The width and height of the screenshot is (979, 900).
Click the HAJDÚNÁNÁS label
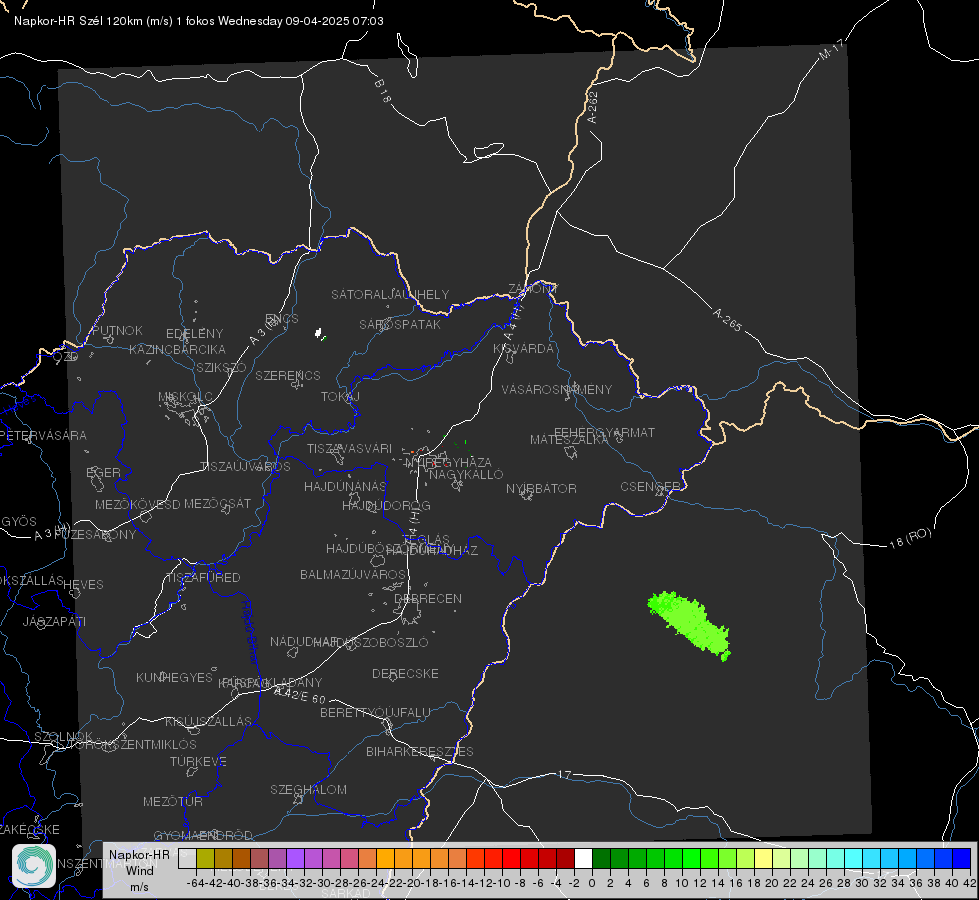[x=345, y=486]
